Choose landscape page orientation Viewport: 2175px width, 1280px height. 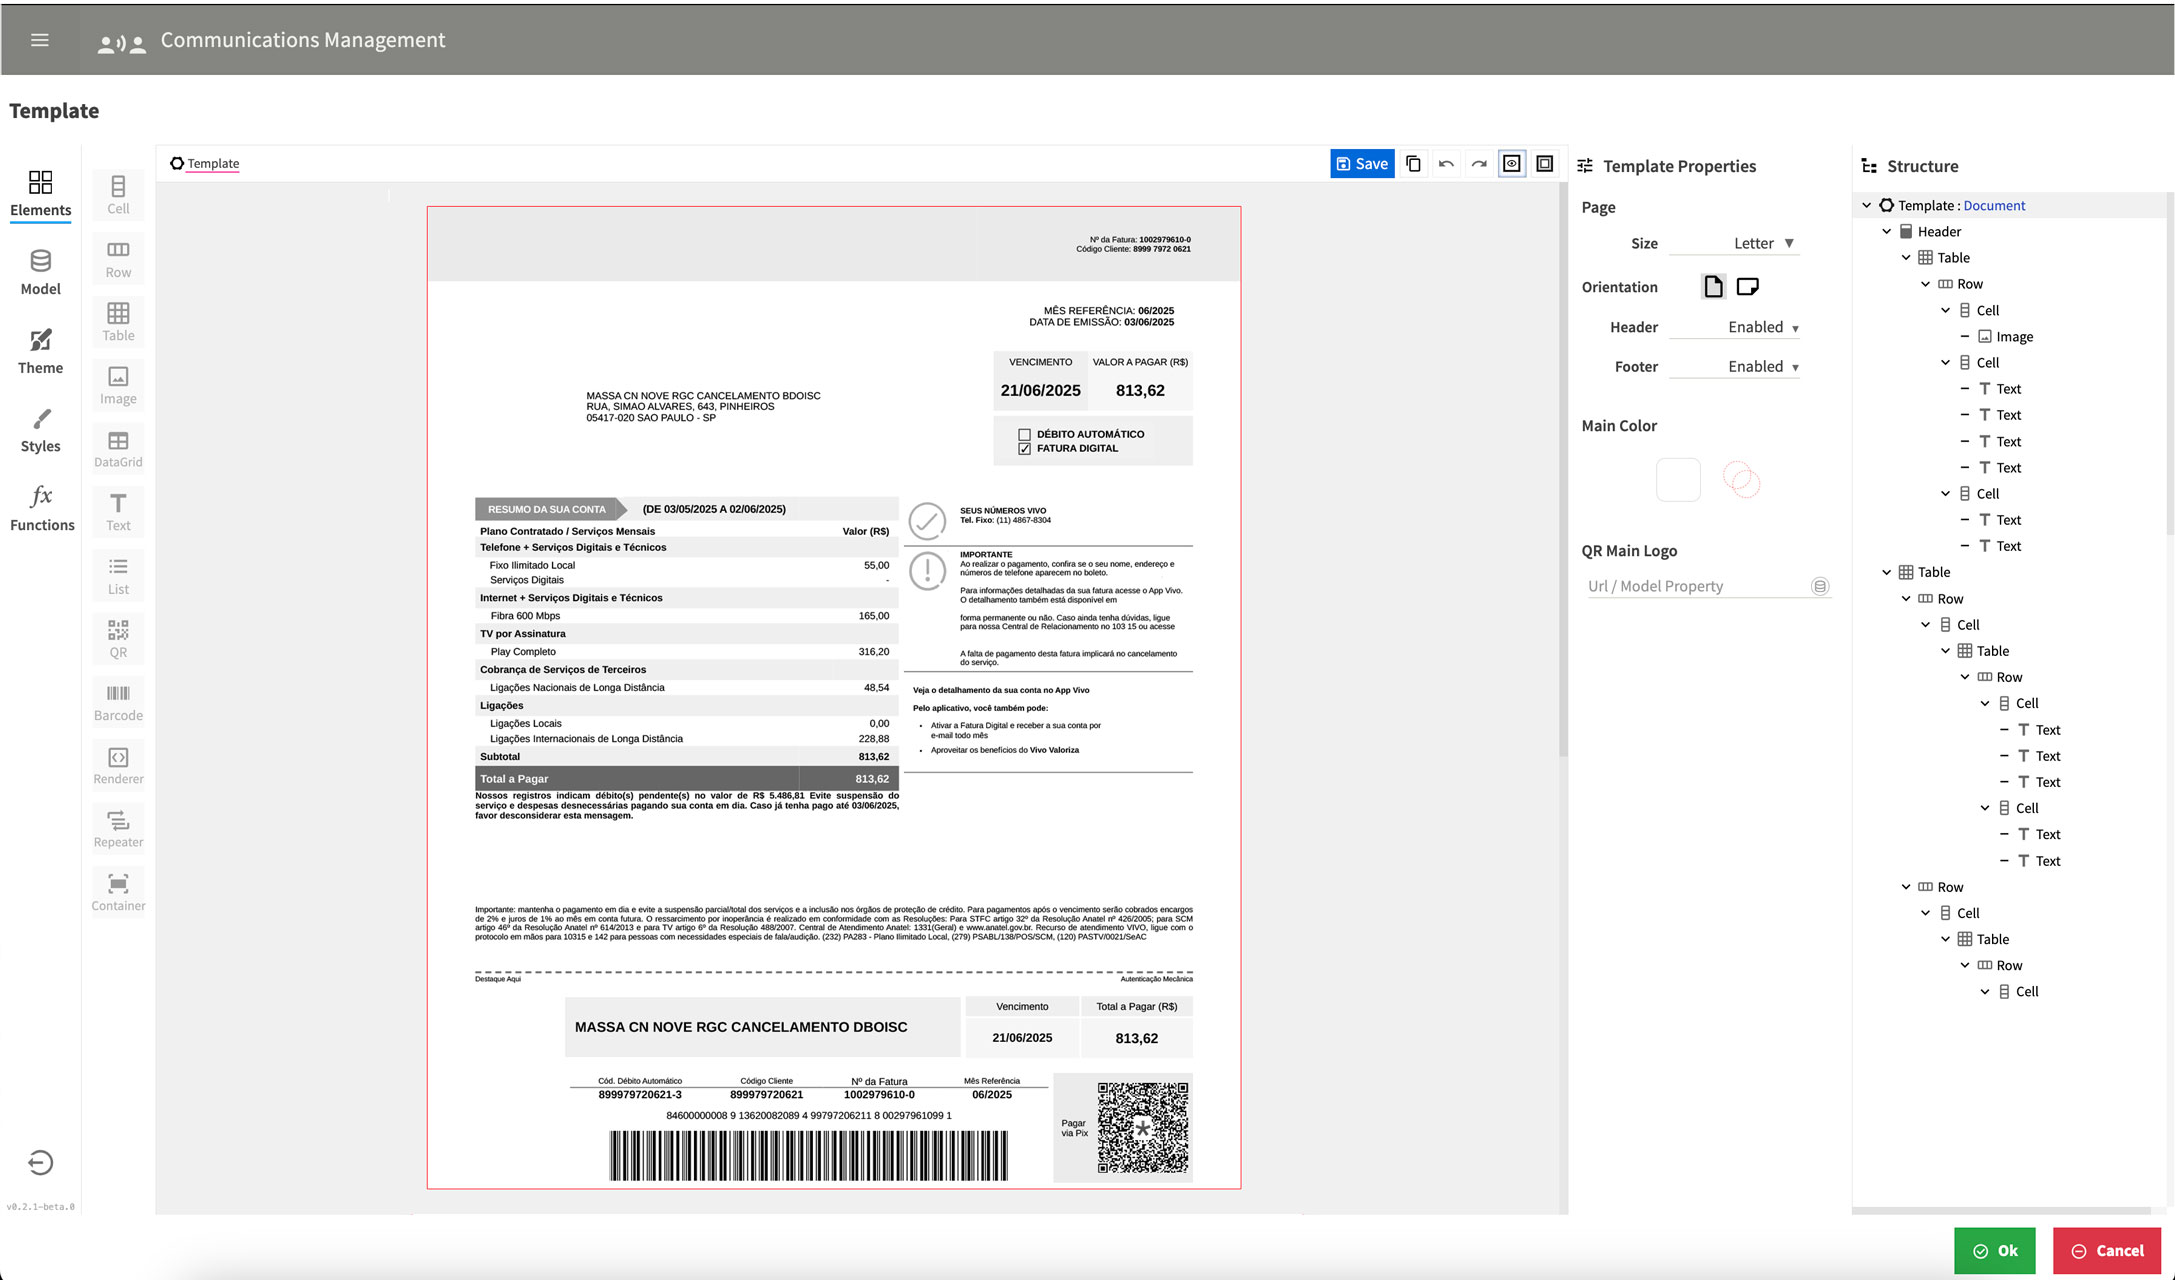click(1747, 287)
